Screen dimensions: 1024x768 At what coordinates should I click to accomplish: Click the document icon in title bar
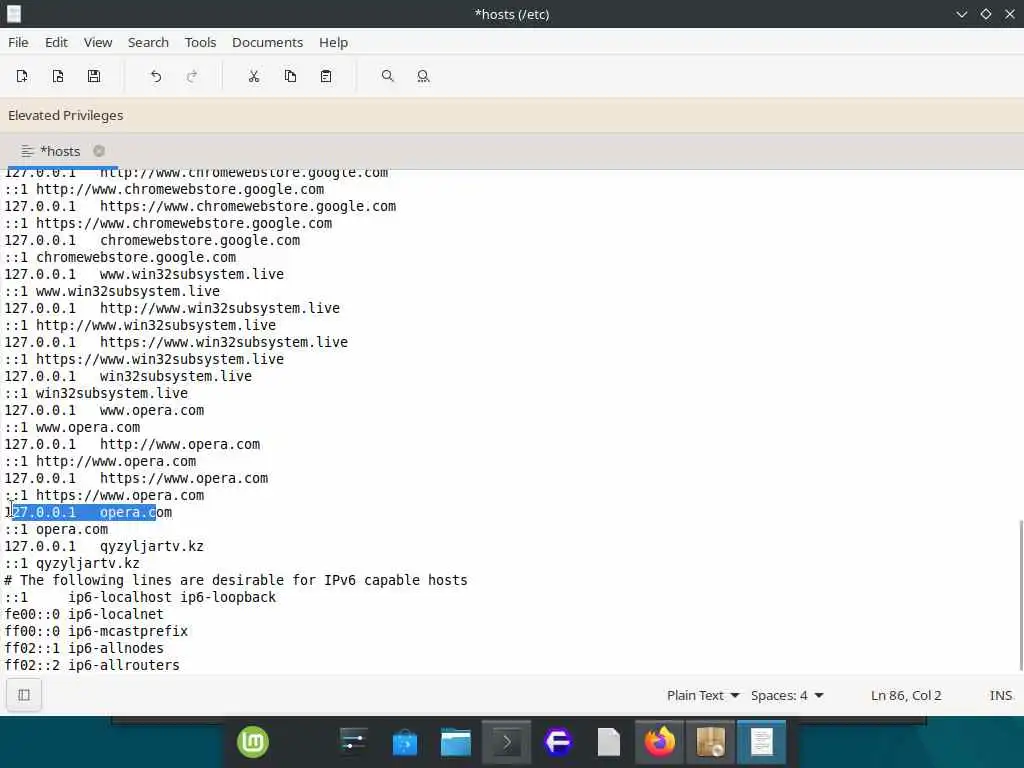pyautogui.click(x=14, y=14)
